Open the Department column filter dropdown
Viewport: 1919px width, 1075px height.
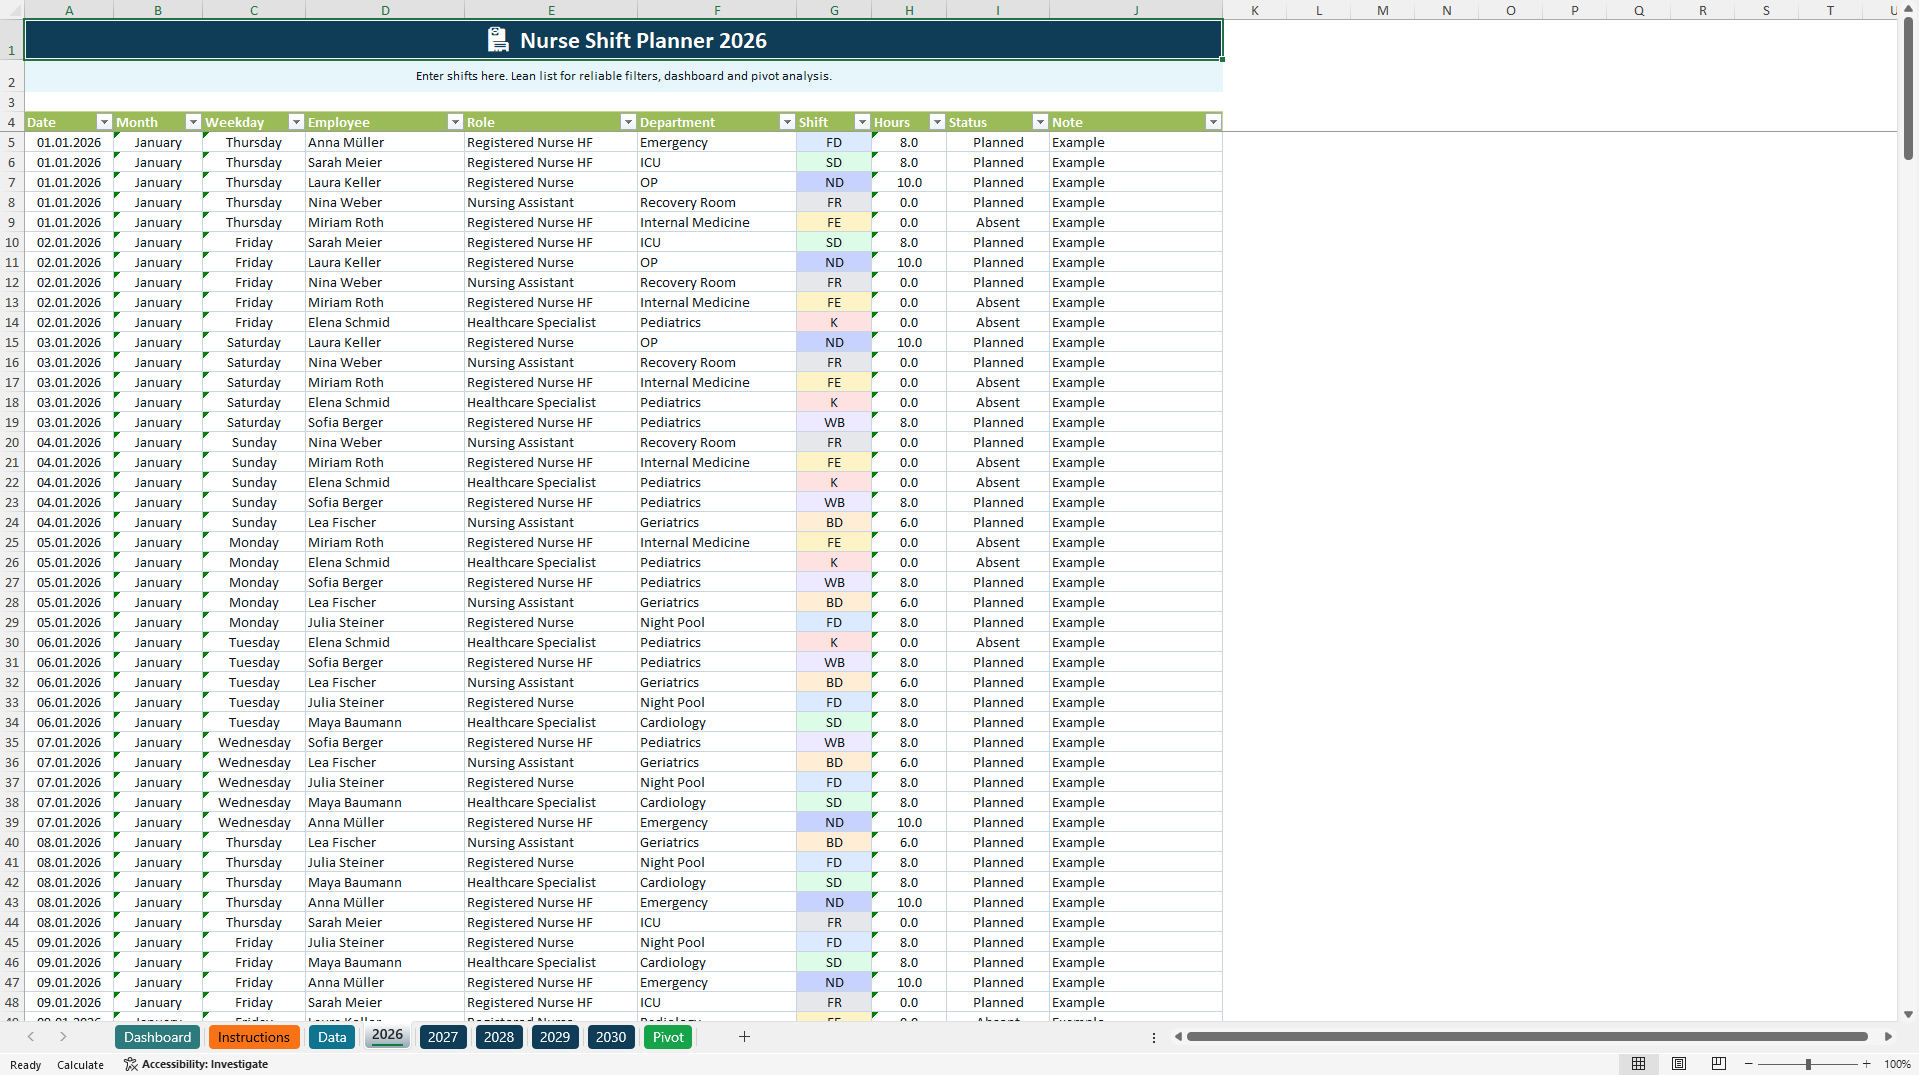[787, 122]
